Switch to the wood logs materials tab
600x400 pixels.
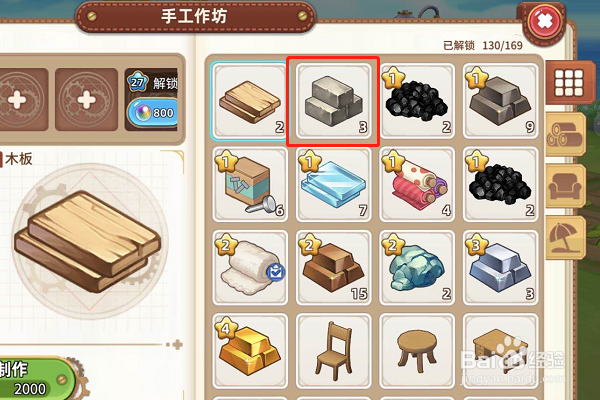[x=565, y=134]
